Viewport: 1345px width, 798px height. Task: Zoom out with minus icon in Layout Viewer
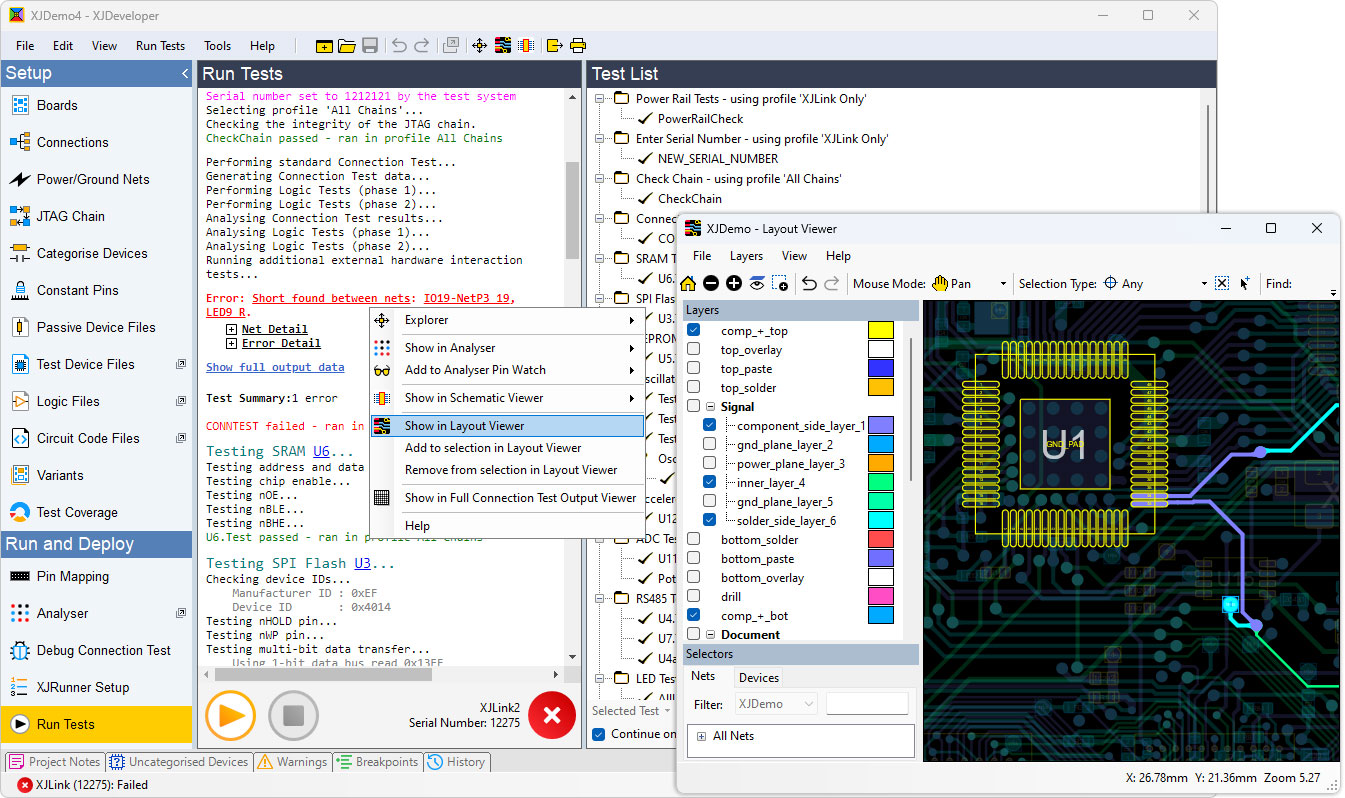click(x=711, y=284)
